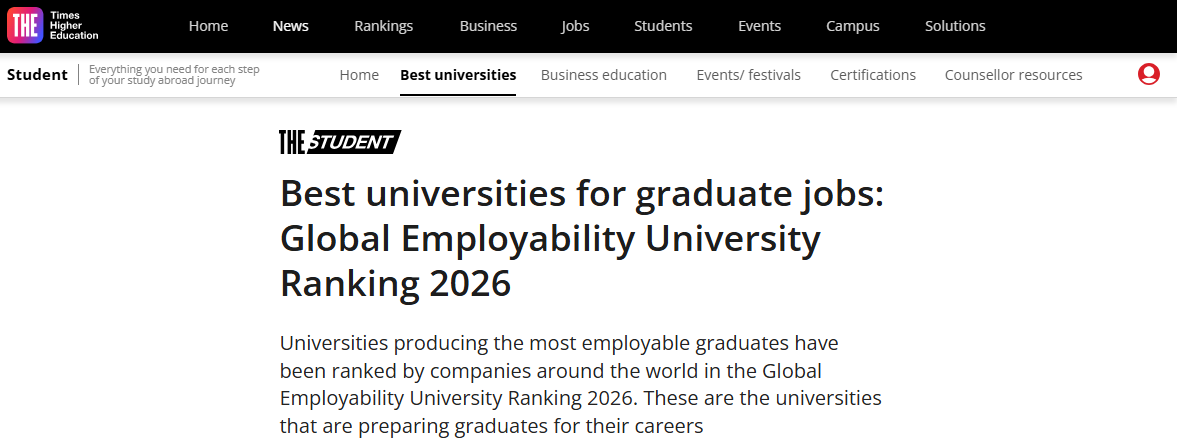Expand the Jobs navigation menu

click(x=575, y=26)
